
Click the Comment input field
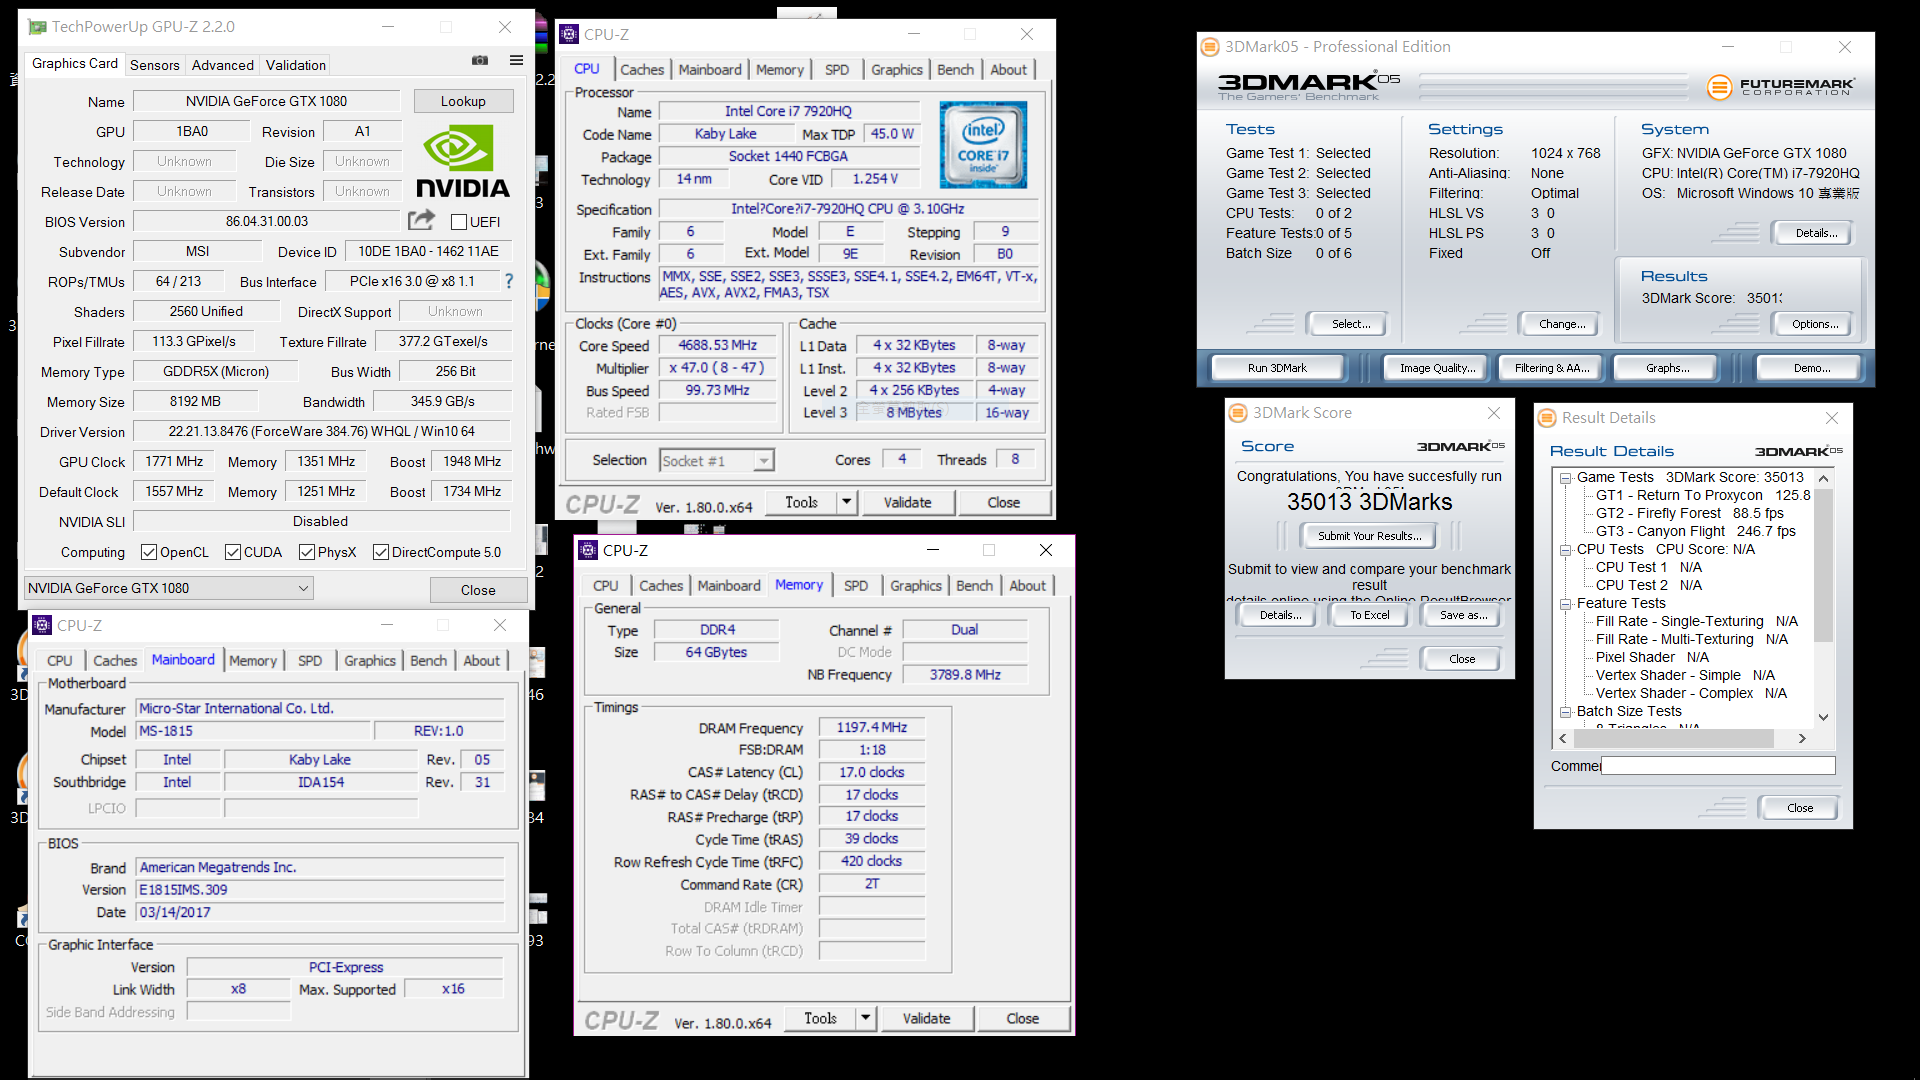(x=1718, y=766)
